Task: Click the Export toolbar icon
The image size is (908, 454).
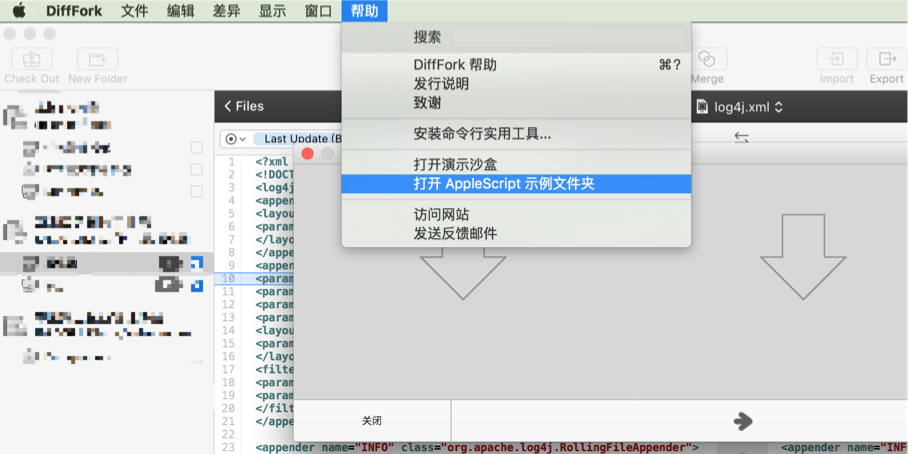Action: pos(886,59)
